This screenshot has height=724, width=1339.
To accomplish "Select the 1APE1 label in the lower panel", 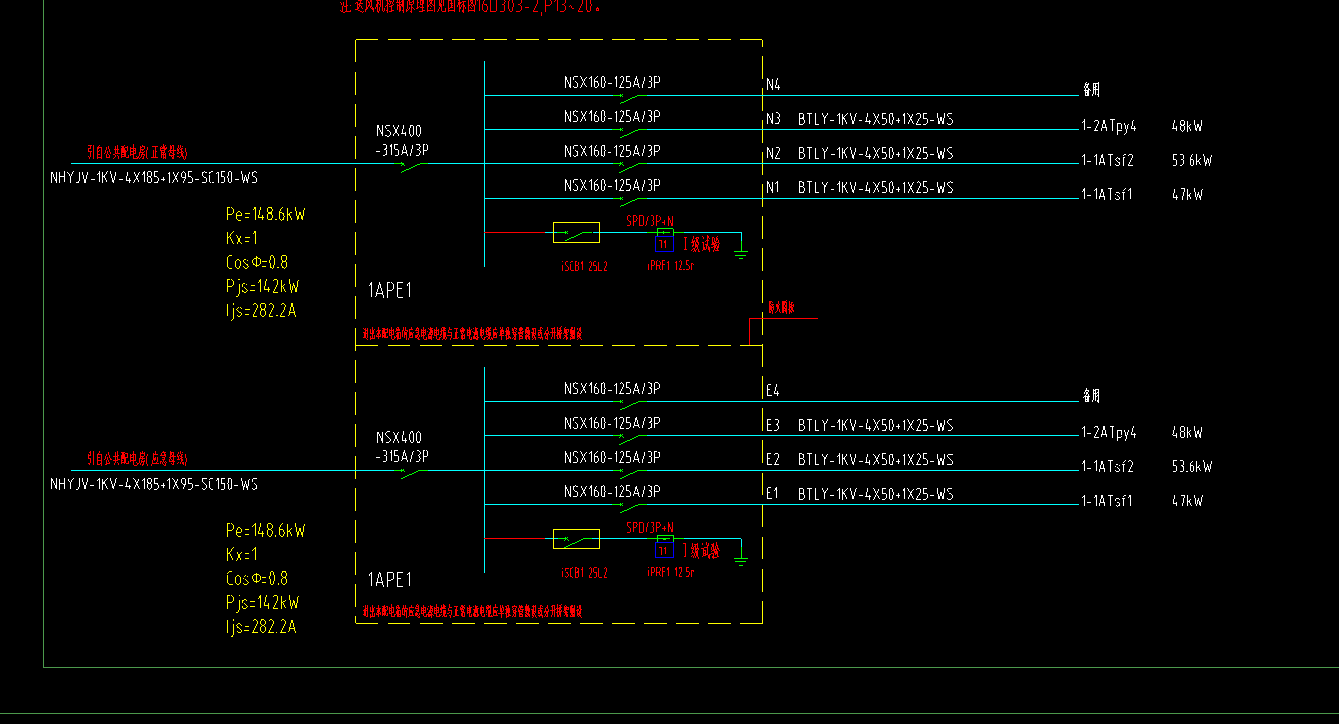I will tap(390, 580).
